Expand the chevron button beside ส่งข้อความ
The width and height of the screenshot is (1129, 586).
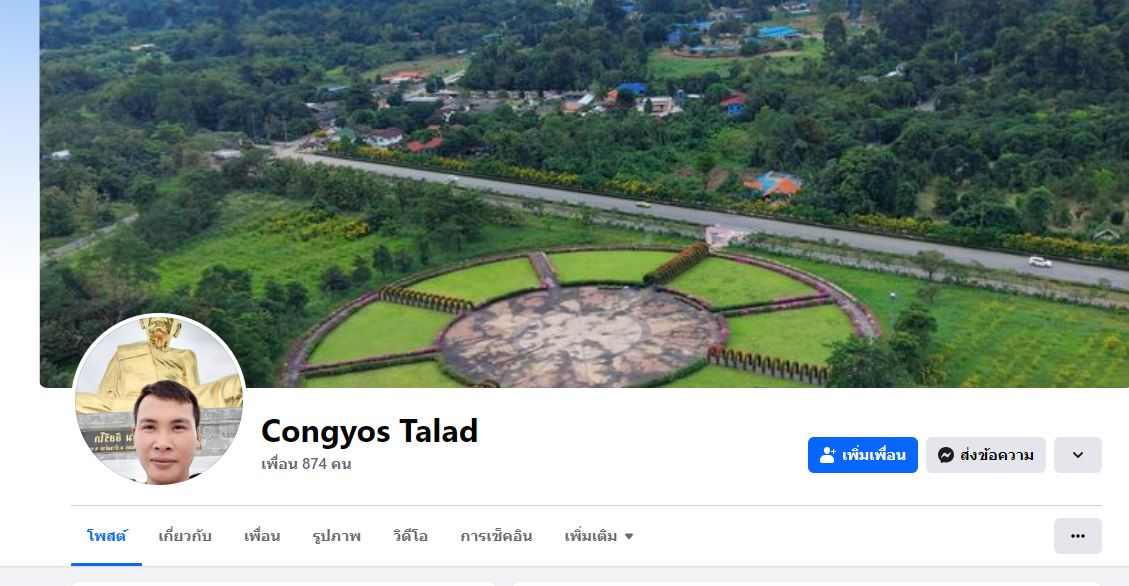click(1078, 455)
